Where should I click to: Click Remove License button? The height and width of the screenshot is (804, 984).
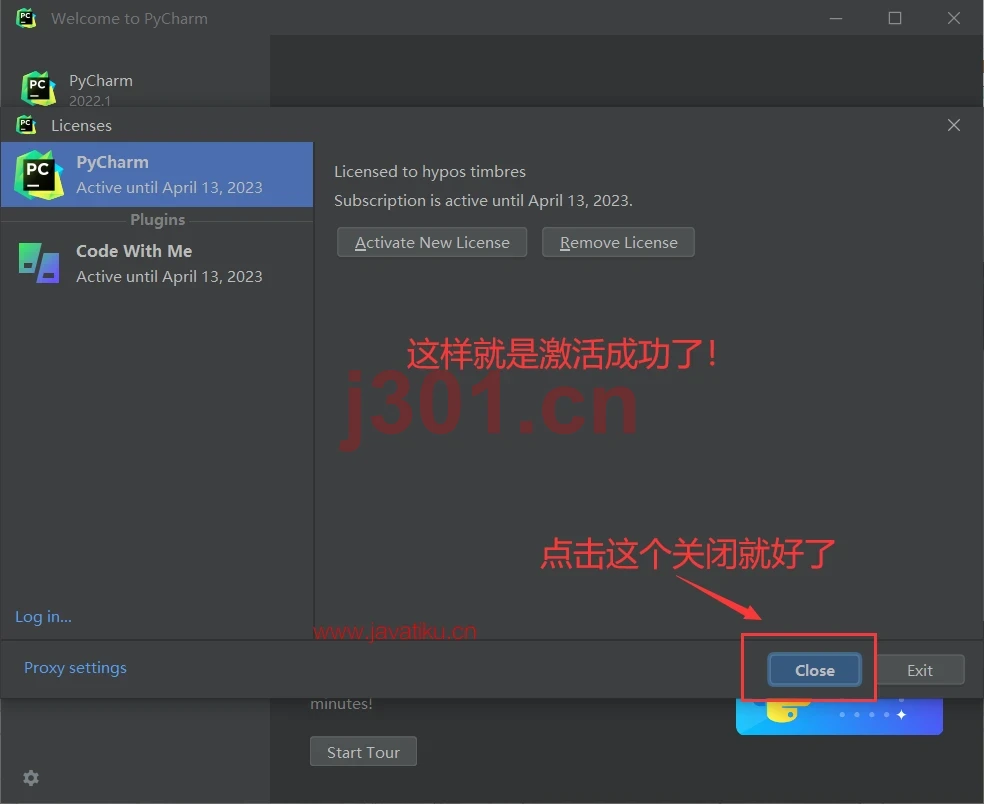618,242
